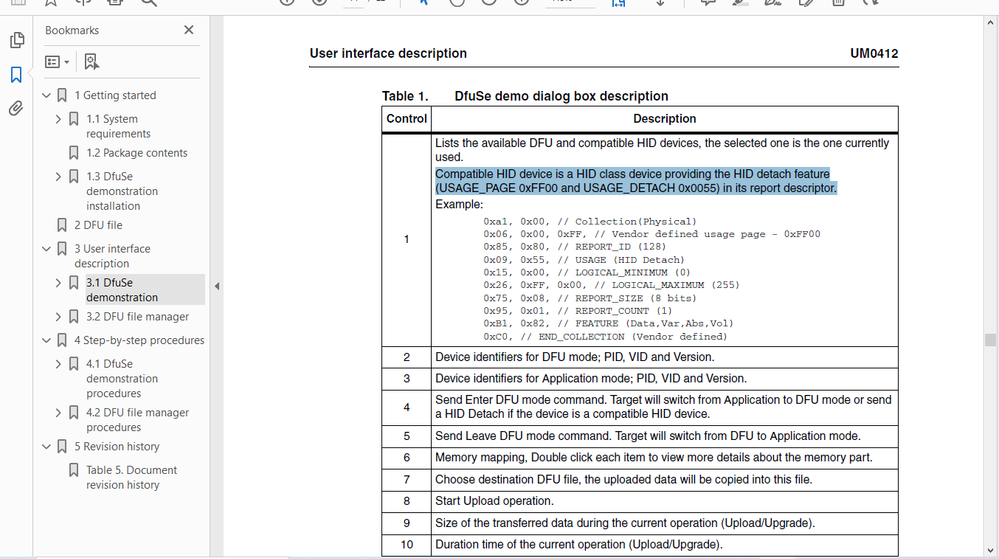The image size is (999, 559).
Task: Expand '4.1 DfuSe demonstration procedures' bookmark
Action: [58, 363]
